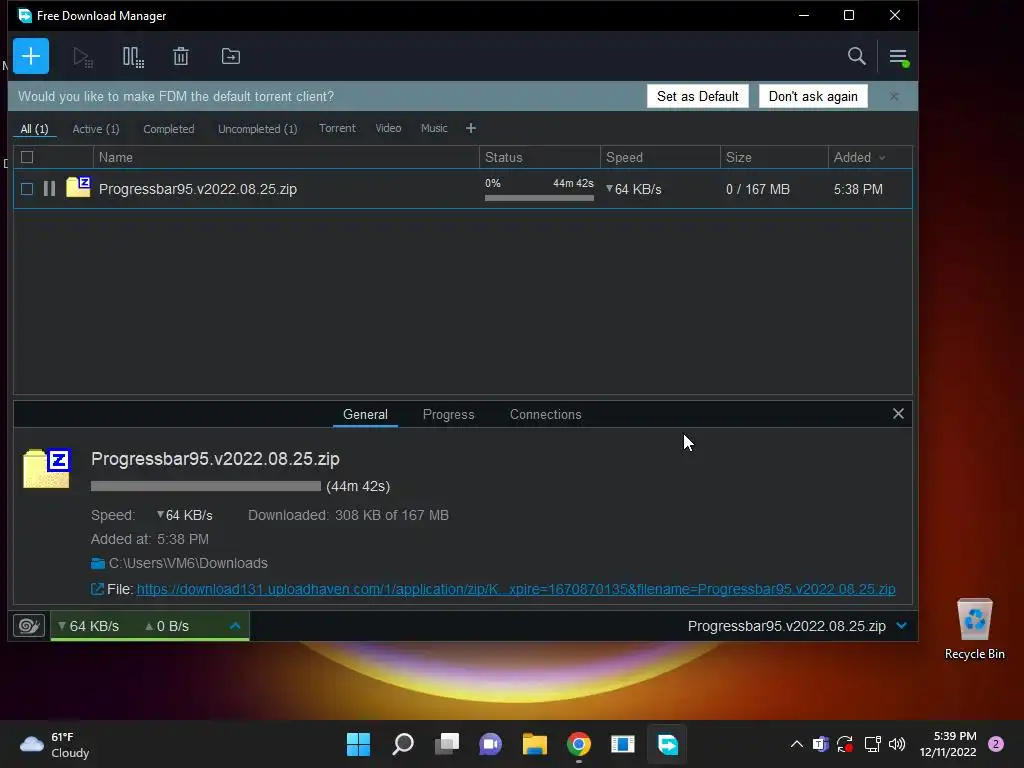The height and width of the screenshot is (768, 1024).
Task: Click the move to folder toolbar icon
Action: click(231, 56)
